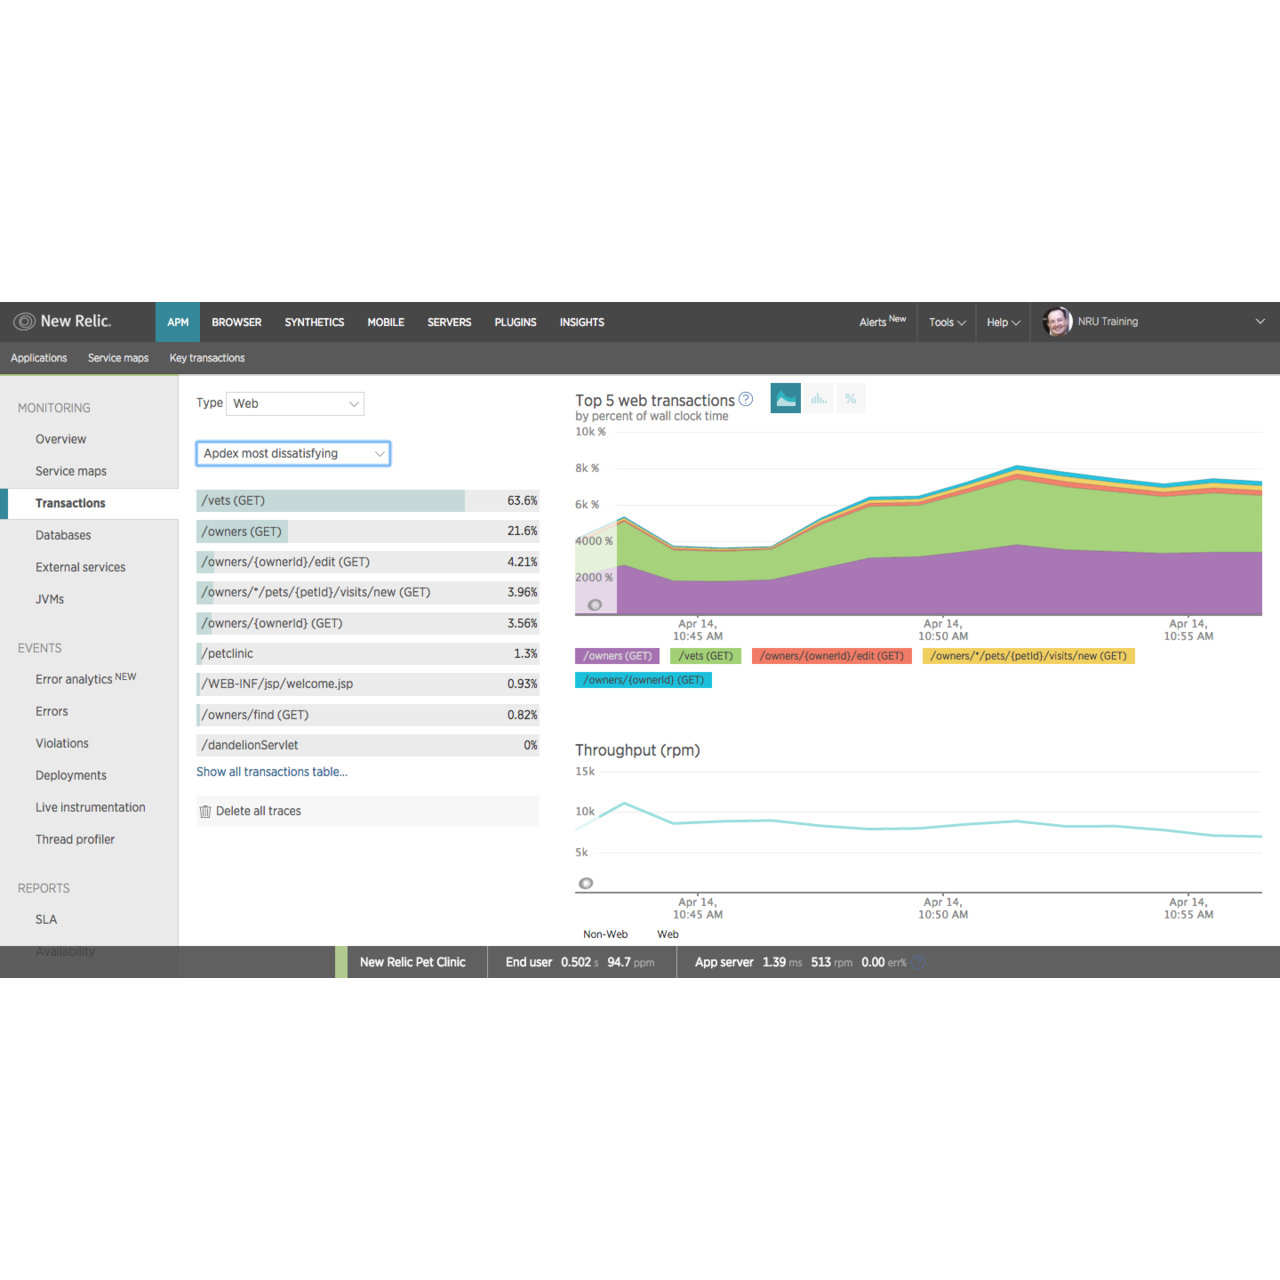Click the delete traces trash icon
This screenshot has width=1280, height=1280.
[x=204, y=811]
